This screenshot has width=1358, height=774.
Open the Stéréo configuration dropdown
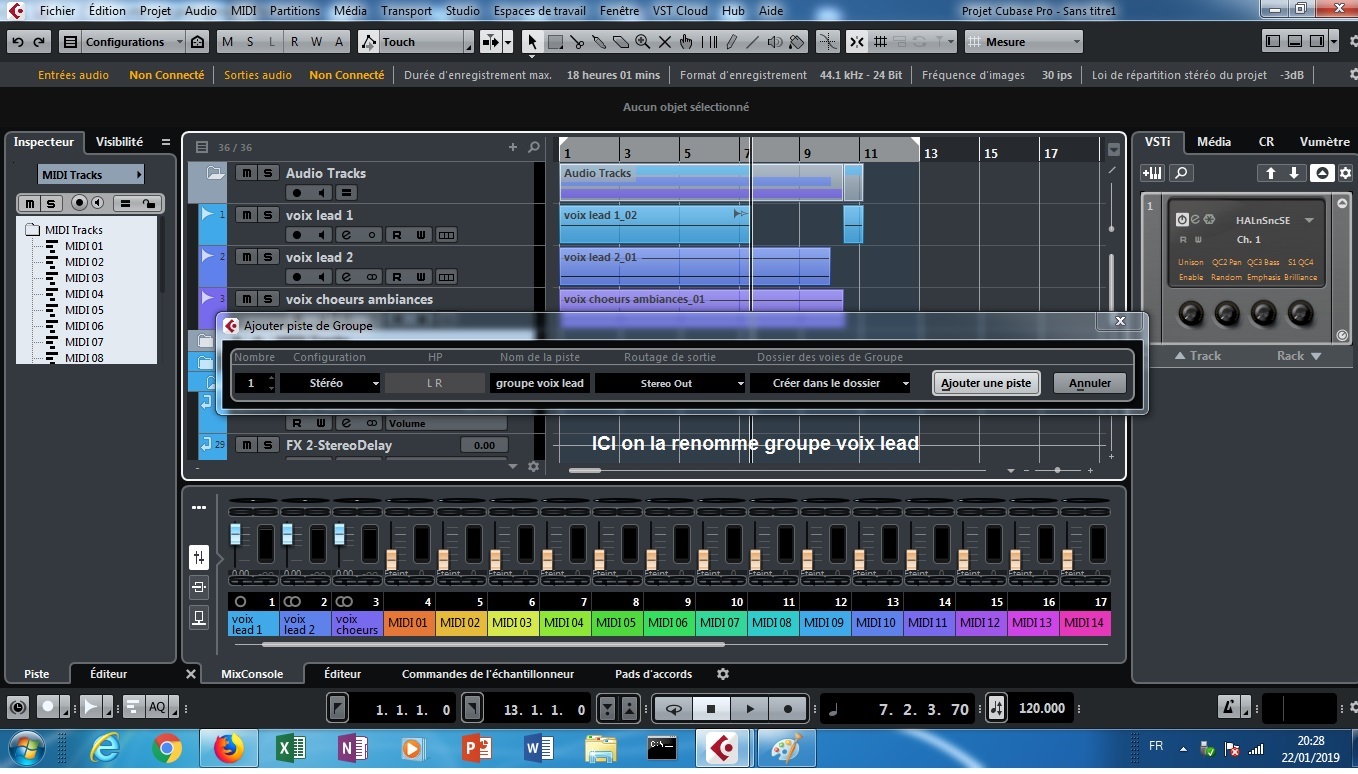pos(330,383)
